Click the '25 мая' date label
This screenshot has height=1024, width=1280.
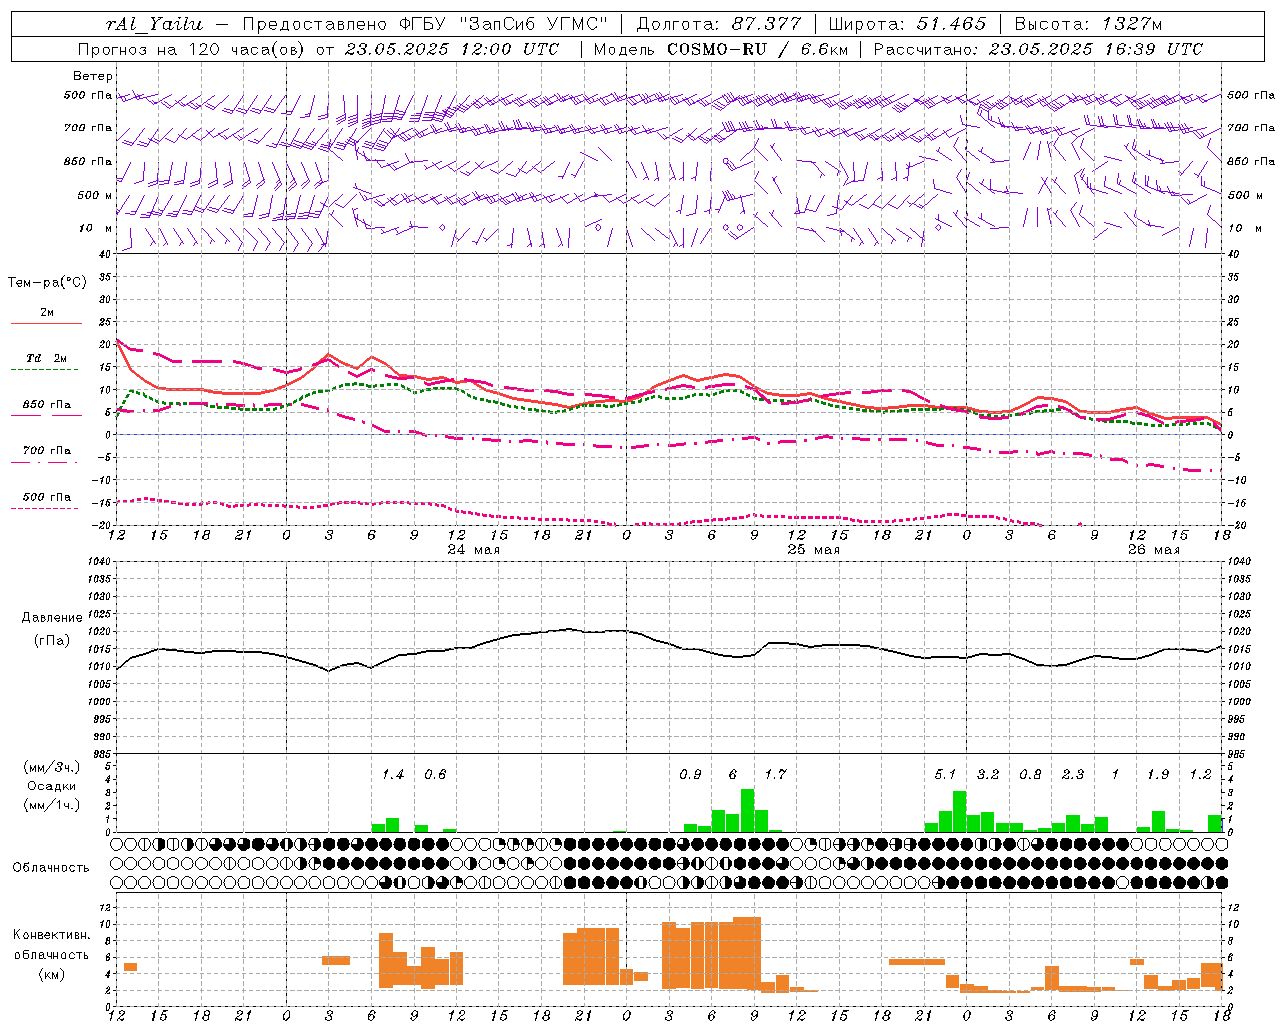click(814, 550)
